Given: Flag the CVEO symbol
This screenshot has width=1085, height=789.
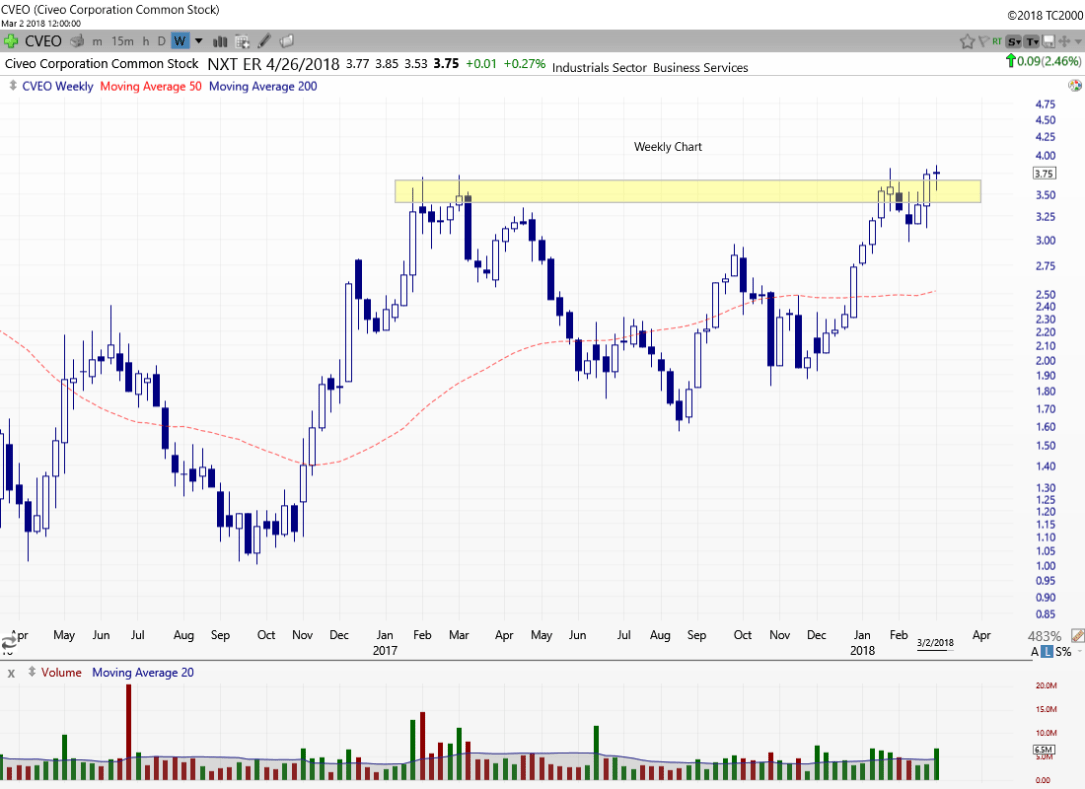Looking at the screenshot, I should (984, 41).
